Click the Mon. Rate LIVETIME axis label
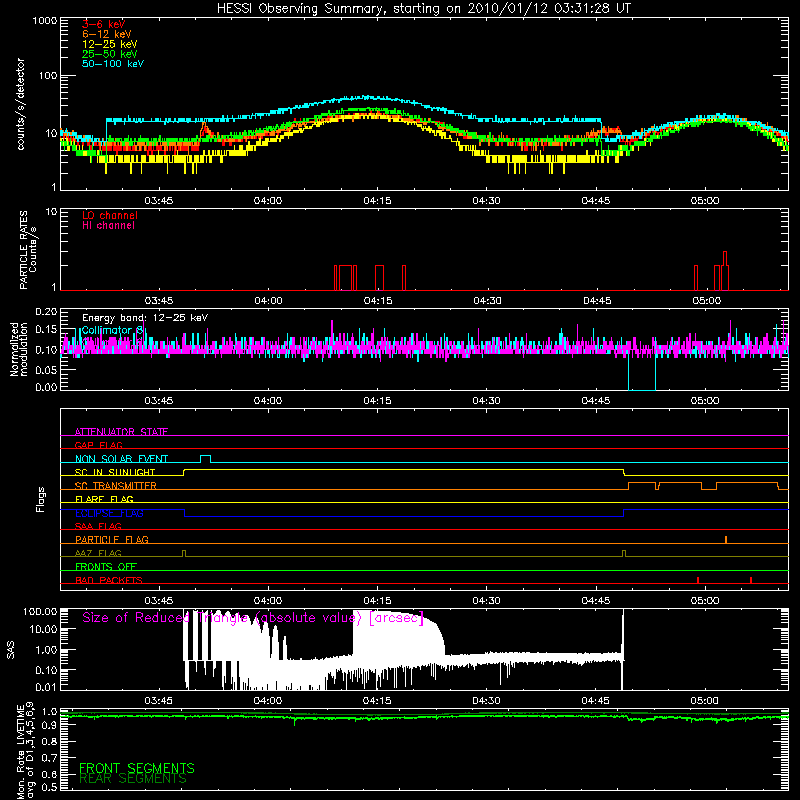This screenshot has height=800, width=800. pyautogui.click(x=25, y=750)
